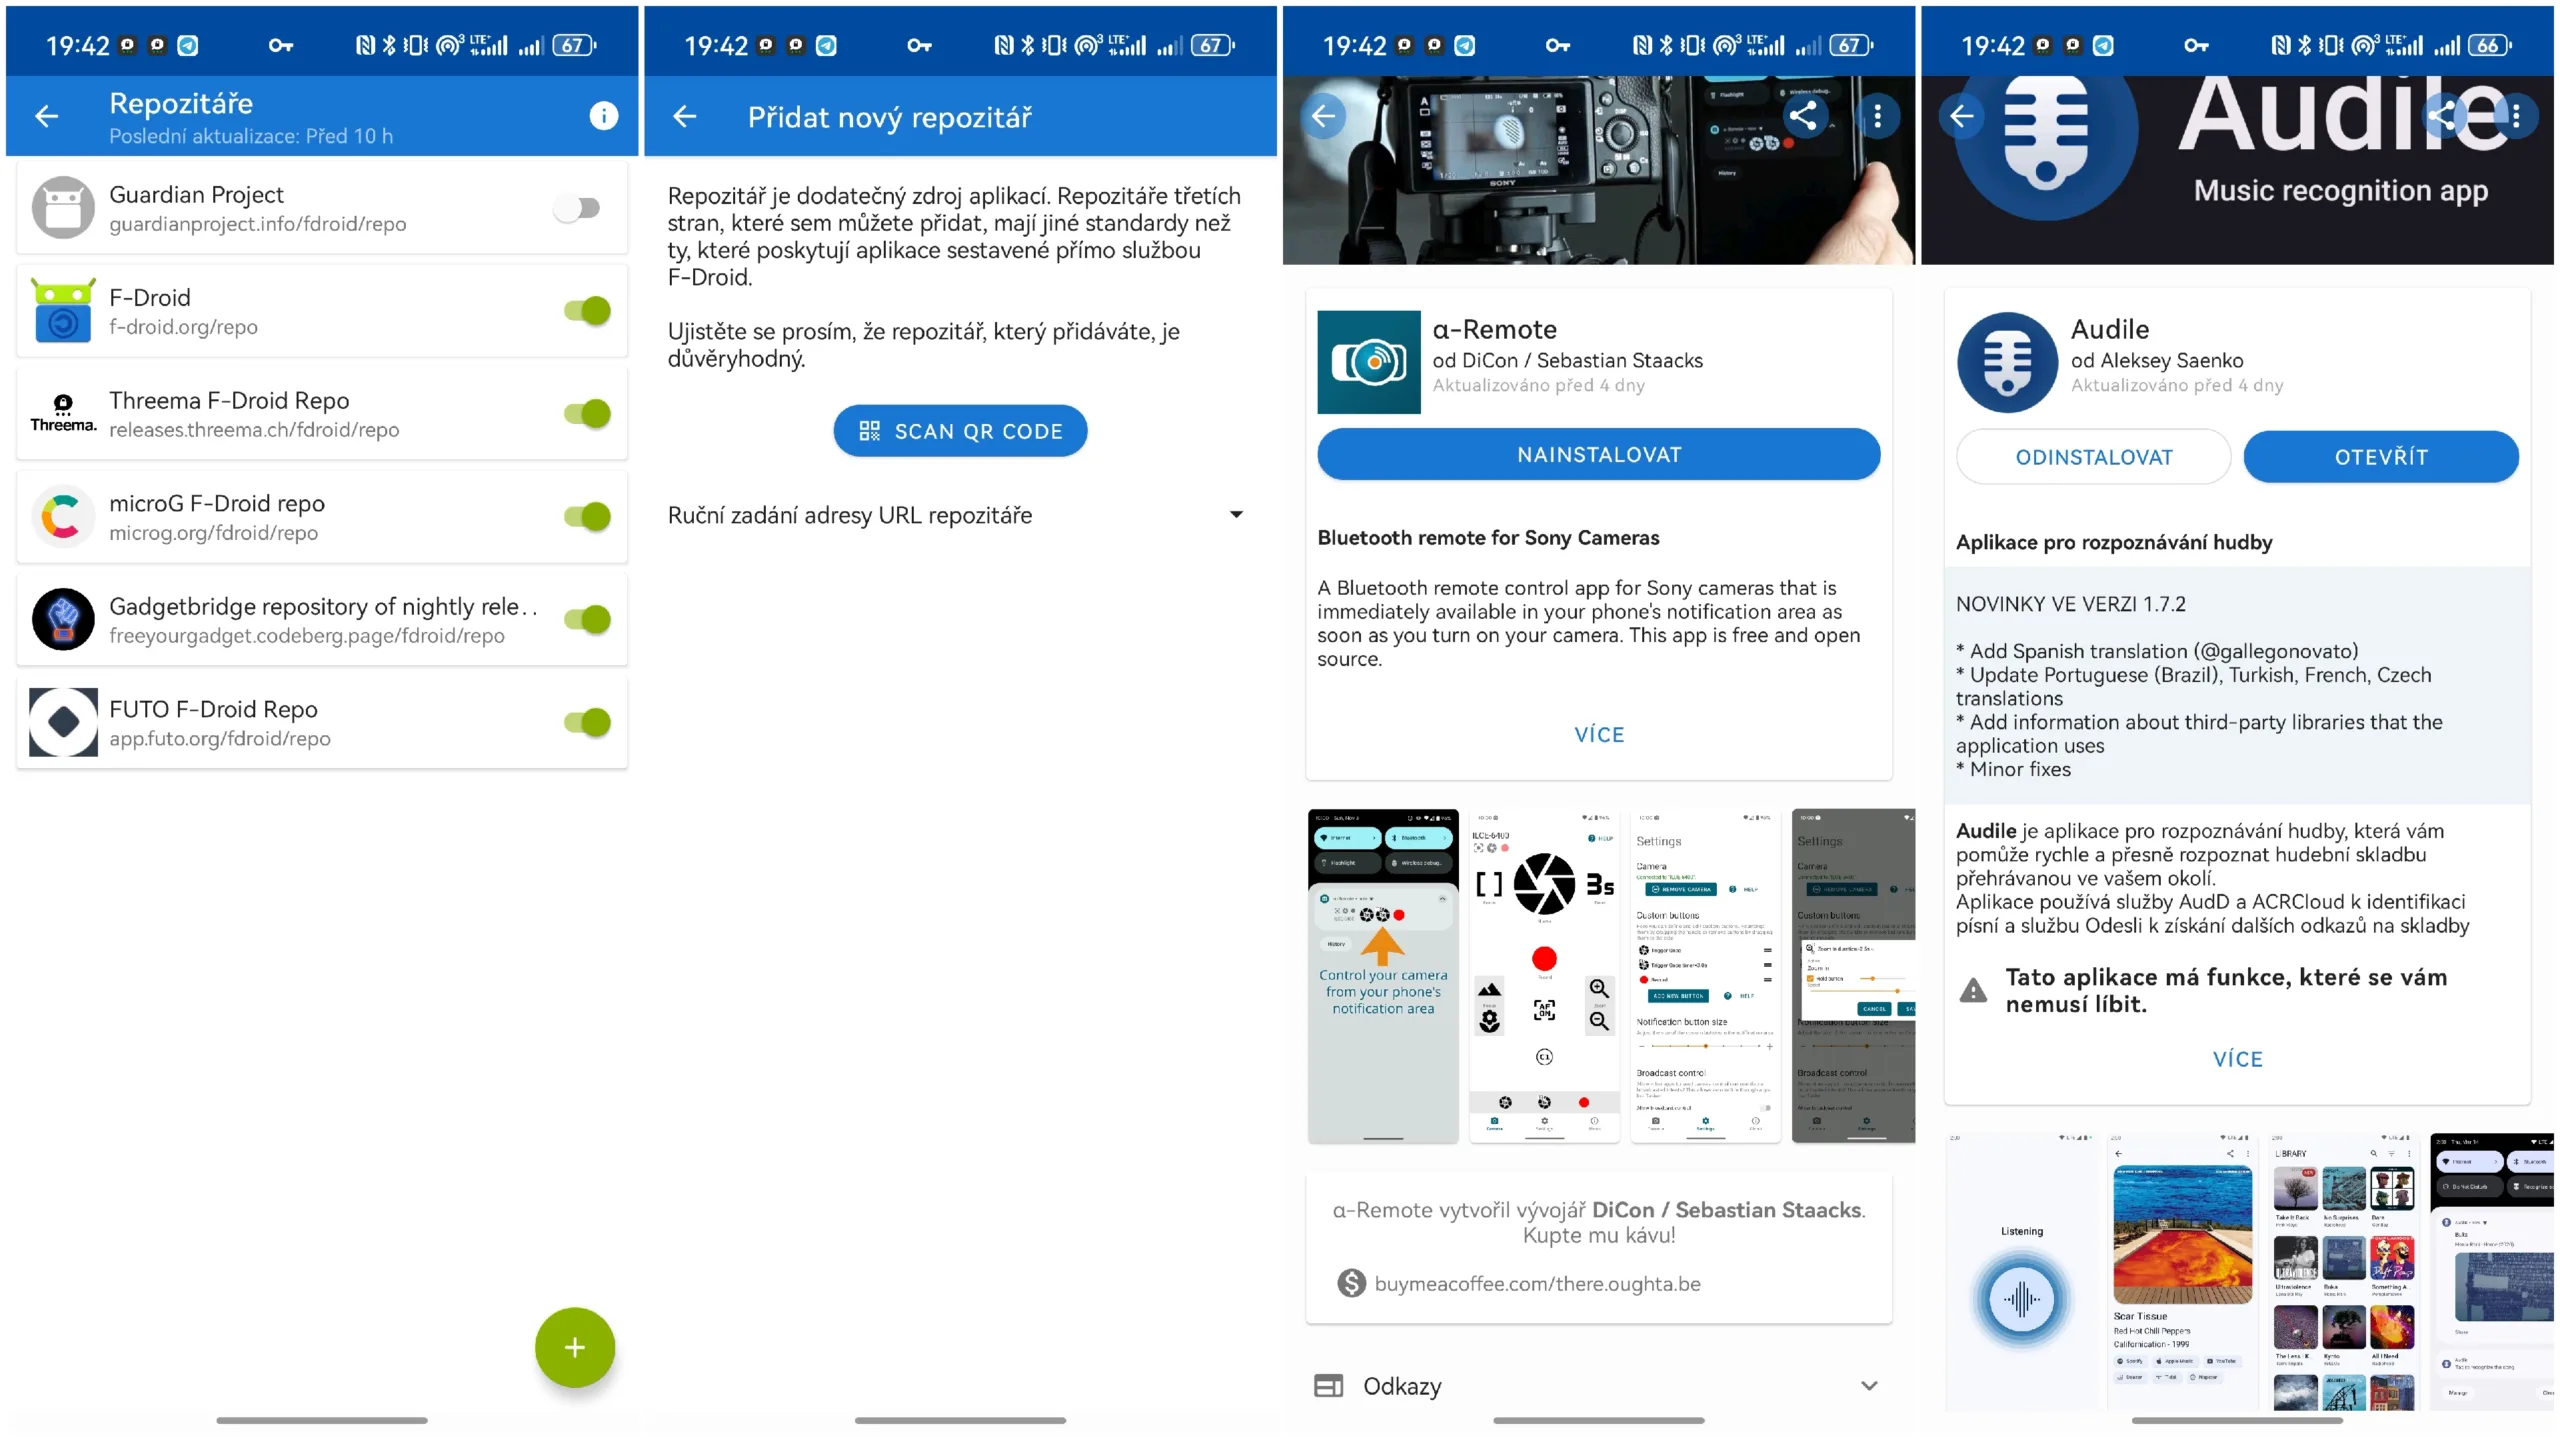The width and height of the screenshot is (2560, 1440).
Task: Open Audile Library grid screenshot
Action: (x=2343, y=1271)
